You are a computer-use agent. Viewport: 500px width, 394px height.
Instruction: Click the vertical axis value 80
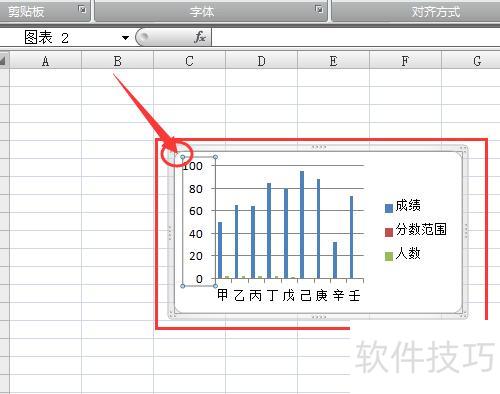coord(196,189)
